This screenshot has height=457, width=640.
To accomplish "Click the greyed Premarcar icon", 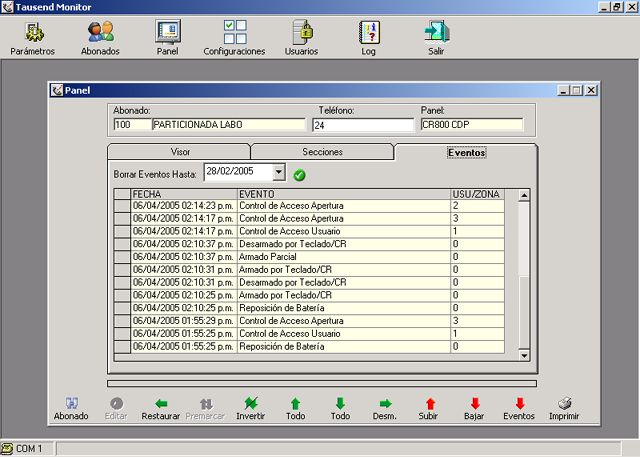I will (206, 404).
